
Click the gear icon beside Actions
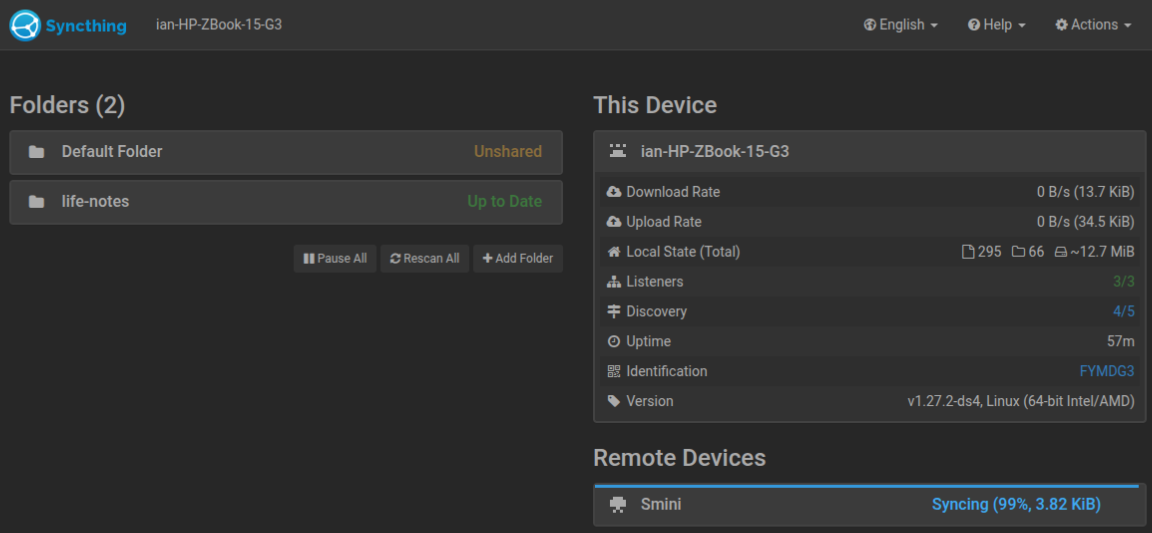click(1062, 25)
